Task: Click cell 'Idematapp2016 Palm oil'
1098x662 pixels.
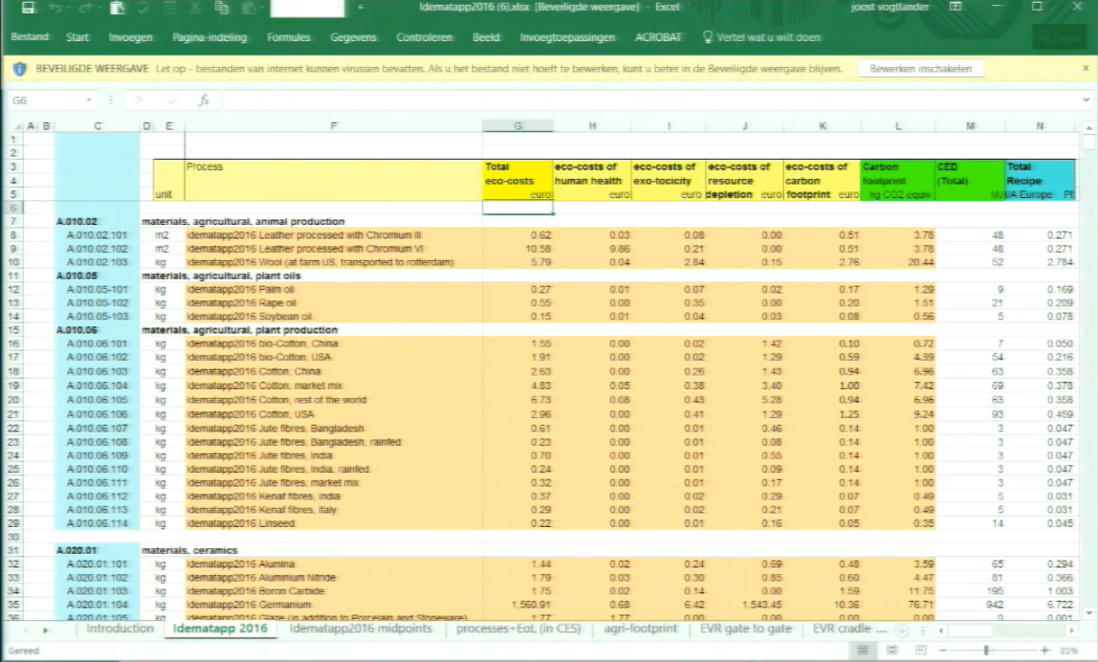Action: point(333,289)
